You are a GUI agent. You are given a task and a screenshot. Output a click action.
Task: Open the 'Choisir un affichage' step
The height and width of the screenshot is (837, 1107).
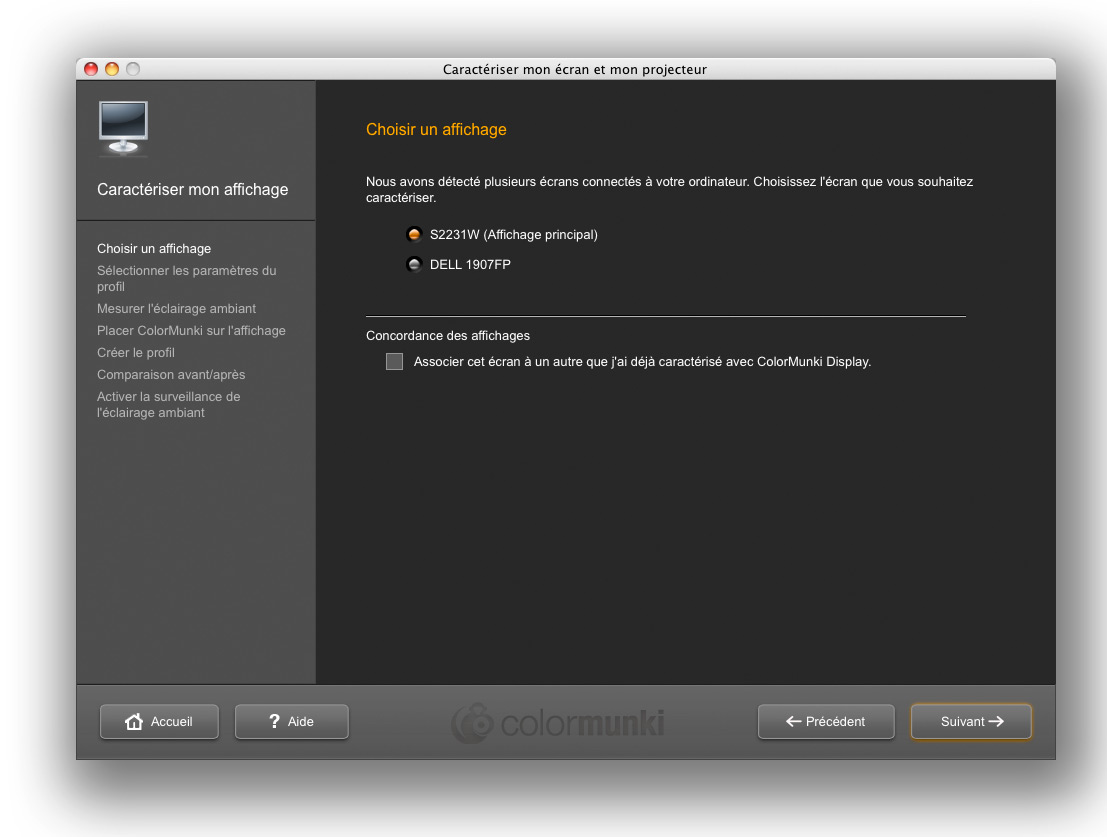click(x=154, y=248)
